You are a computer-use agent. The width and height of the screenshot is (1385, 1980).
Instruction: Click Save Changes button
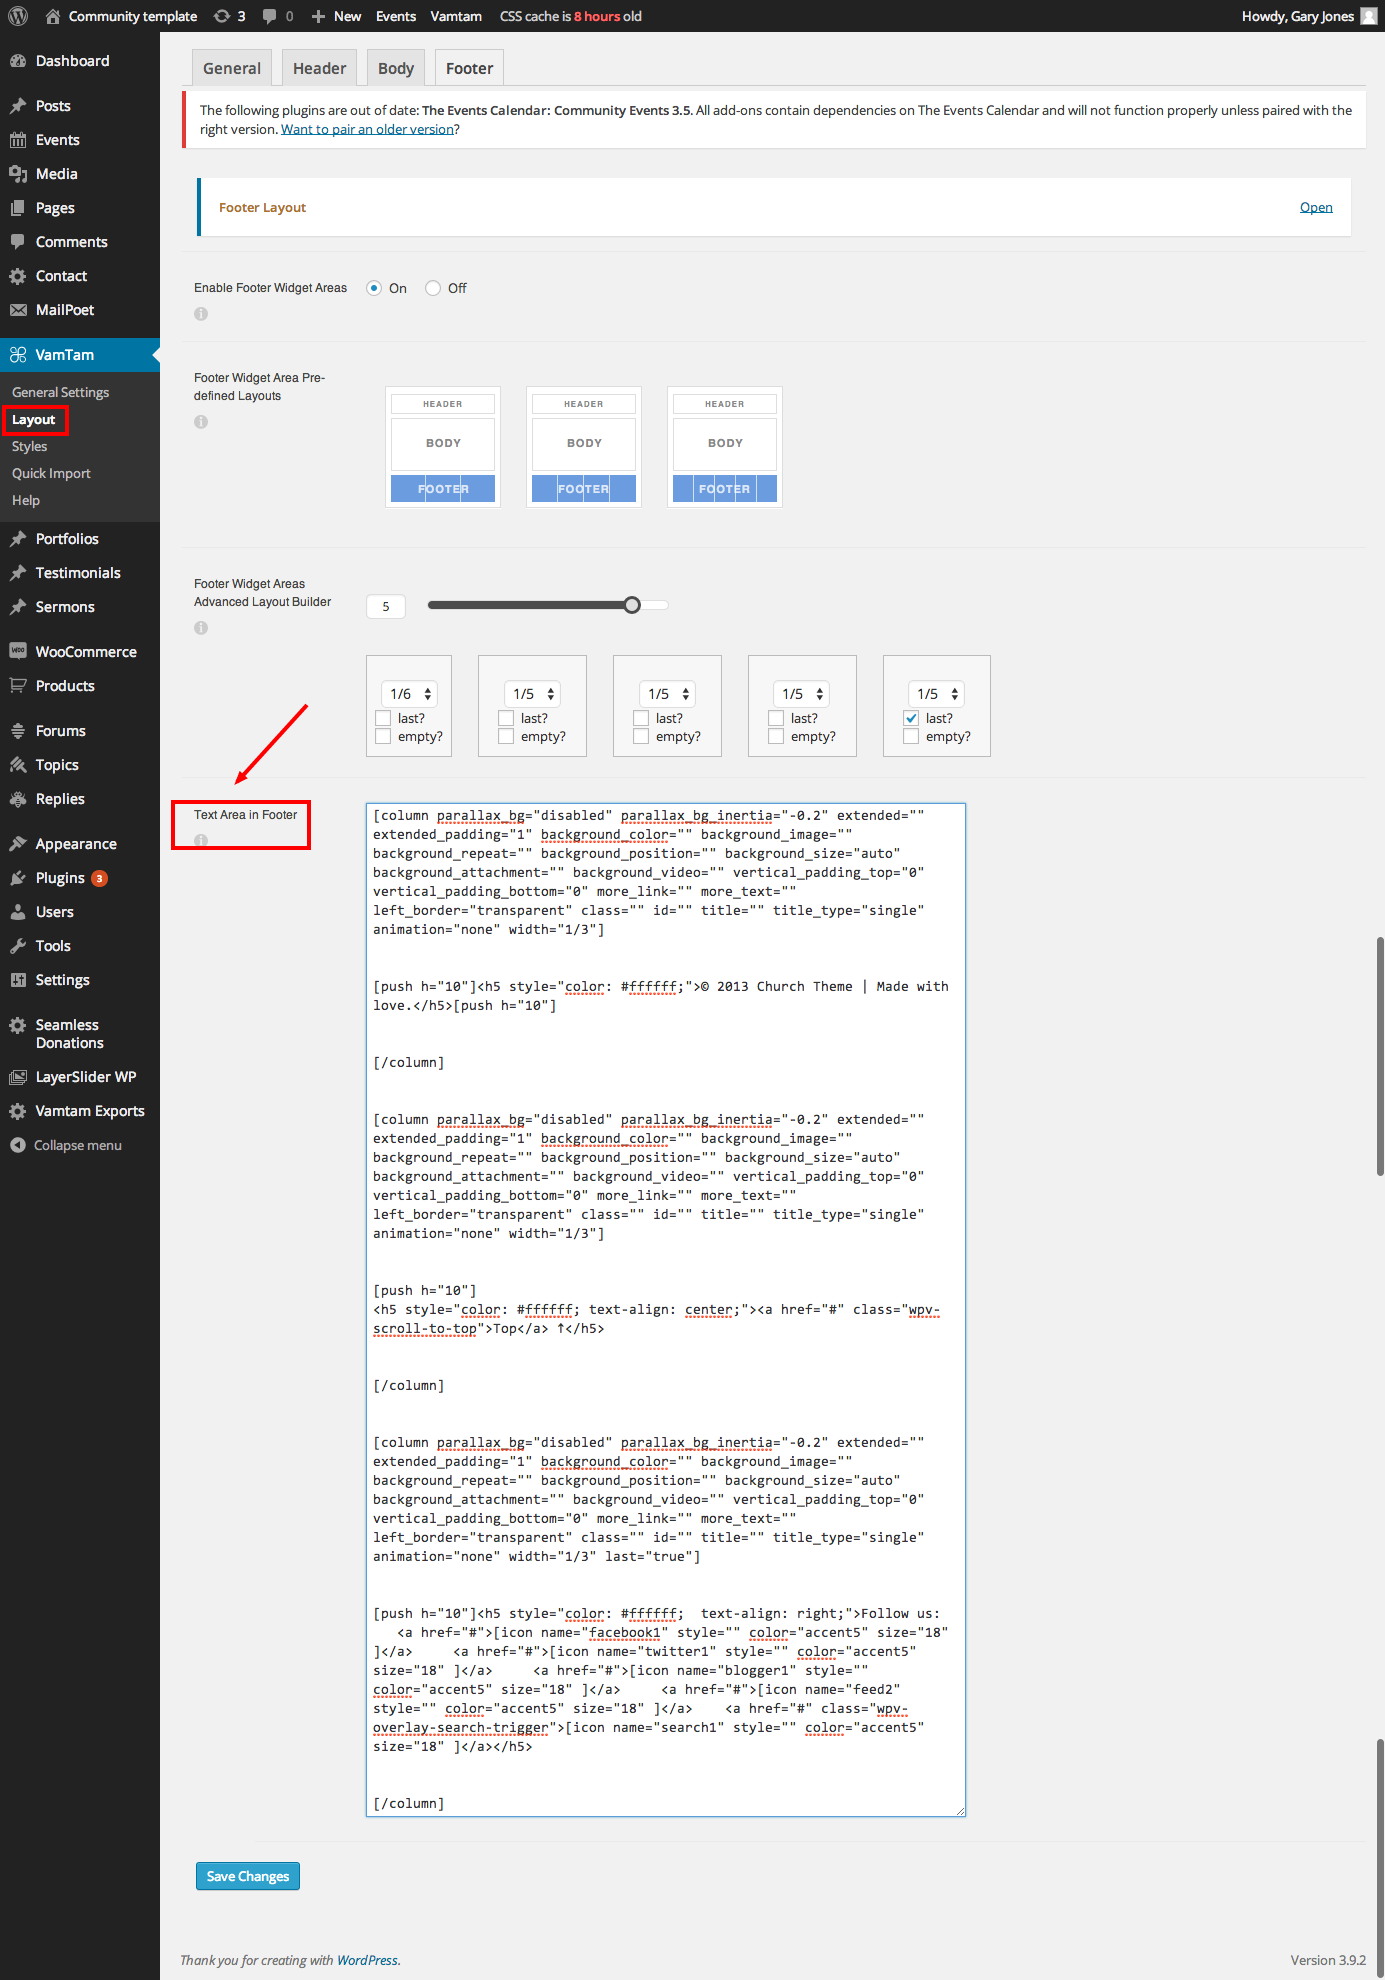248,1876
